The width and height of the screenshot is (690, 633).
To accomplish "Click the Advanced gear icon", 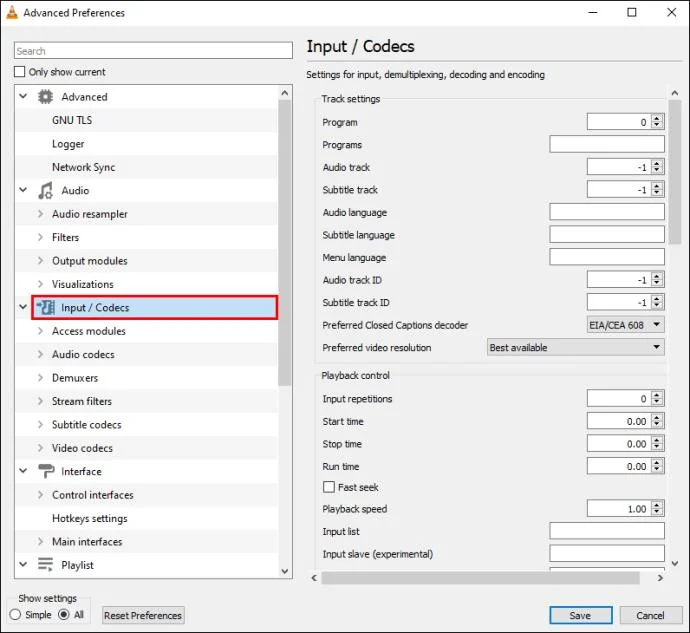I will click(x=45, y=97).
